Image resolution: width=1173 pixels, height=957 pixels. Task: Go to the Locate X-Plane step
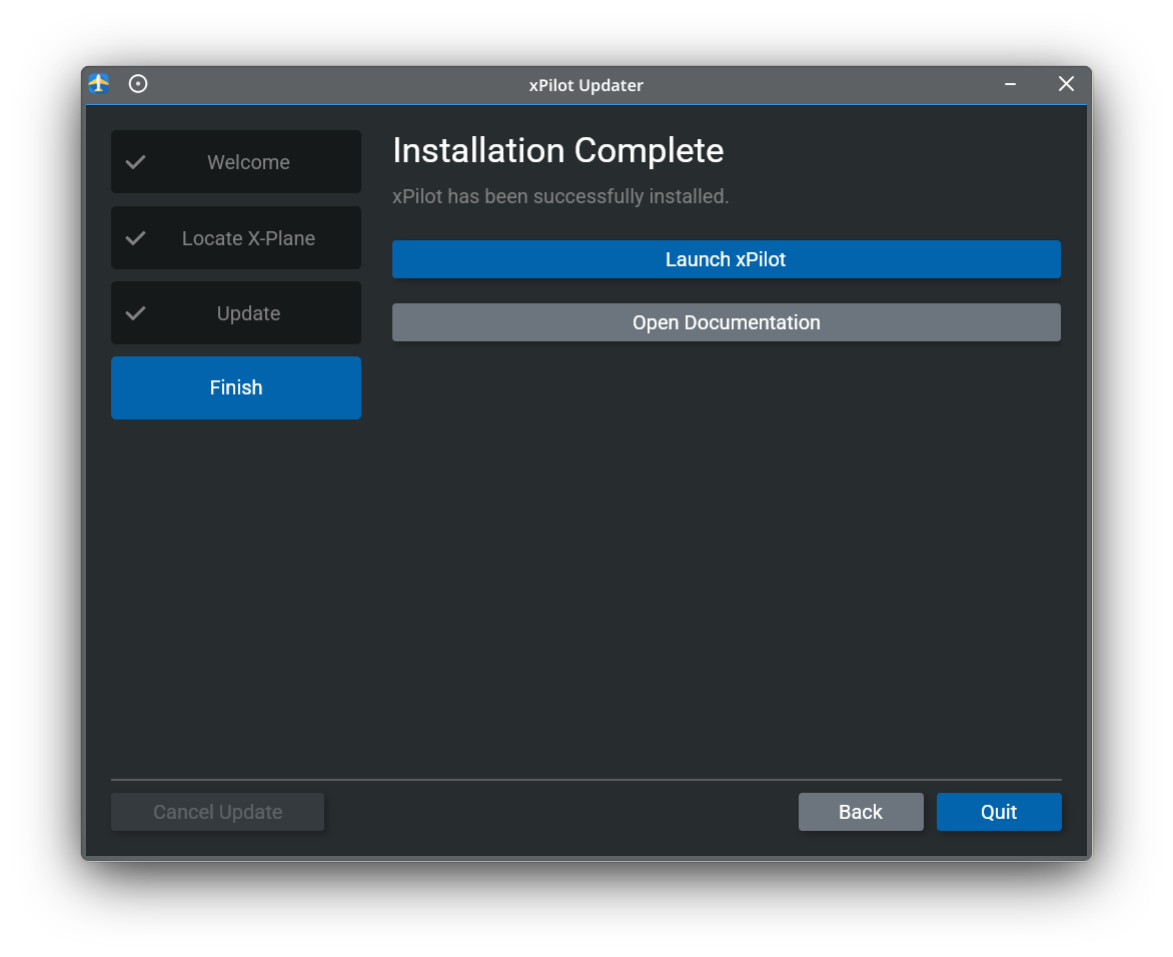coord(248,238)
